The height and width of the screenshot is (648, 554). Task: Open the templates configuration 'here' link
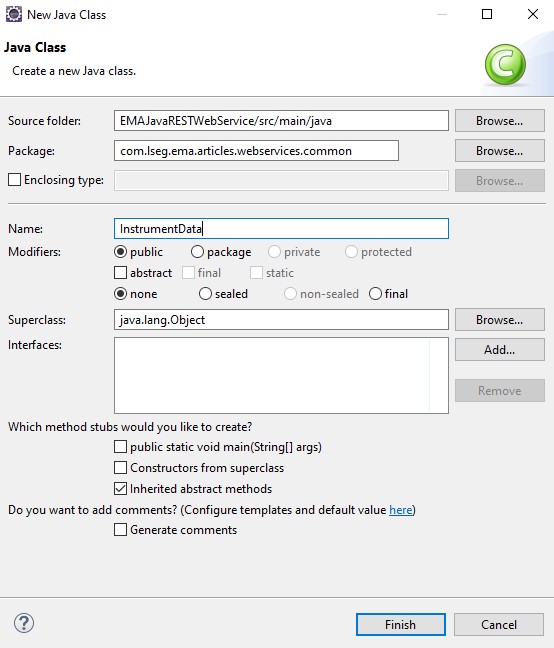(x=401, y=510)
